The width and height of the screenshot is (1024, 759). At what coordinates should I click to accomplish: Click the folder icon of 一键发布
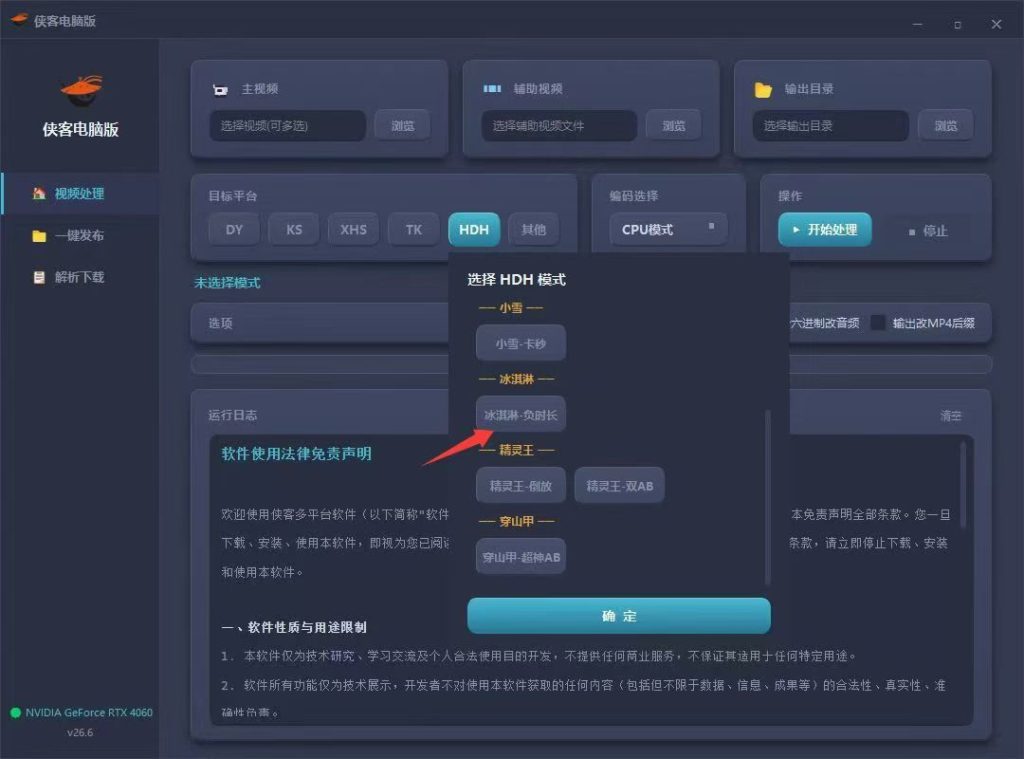39,236
